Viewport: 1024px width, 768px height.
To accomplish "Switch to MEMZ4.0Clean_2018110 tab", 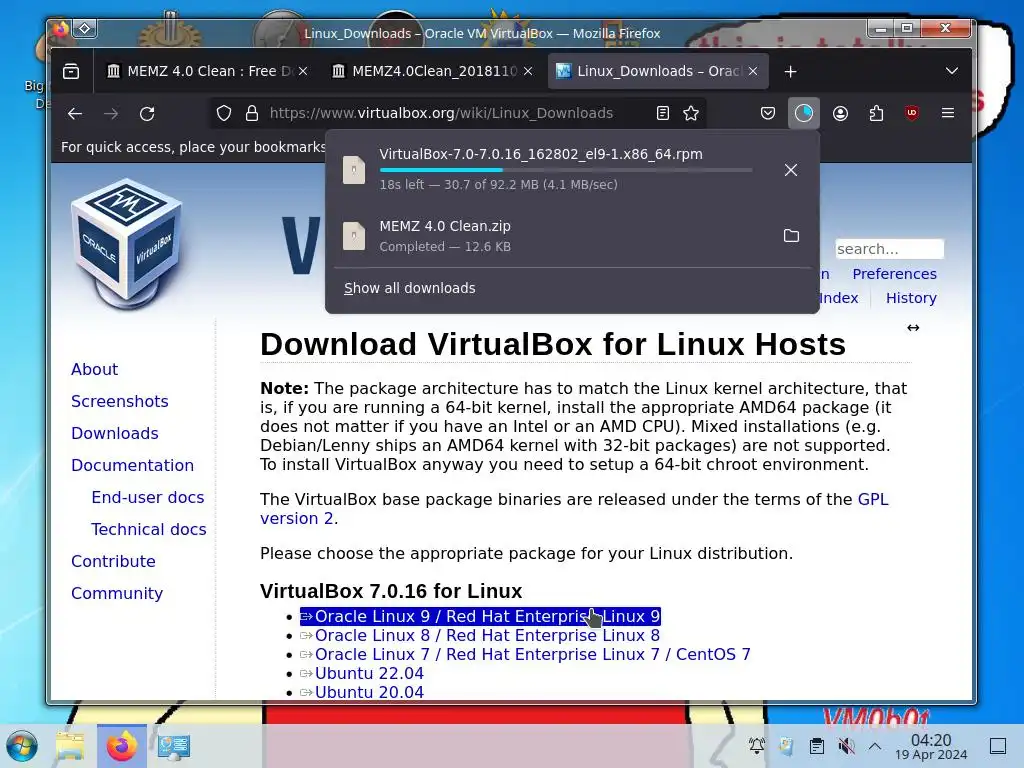I will [432, 71].
